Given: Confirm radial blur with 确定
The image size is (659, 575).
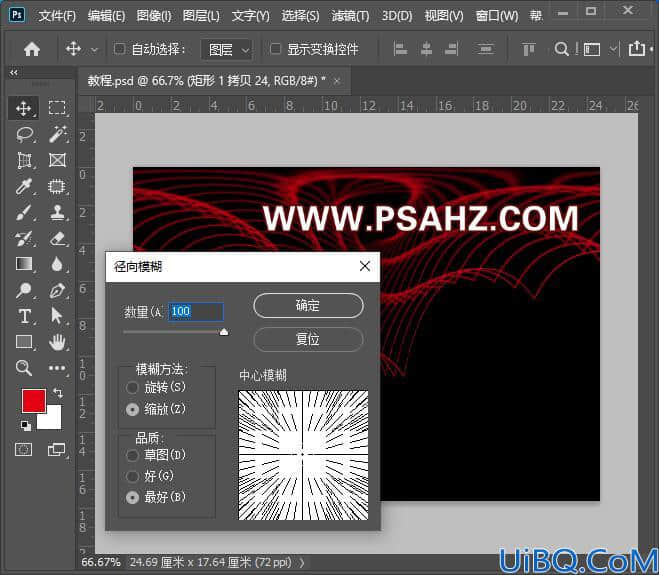Looking at the screenshot, I should point(308,306).
